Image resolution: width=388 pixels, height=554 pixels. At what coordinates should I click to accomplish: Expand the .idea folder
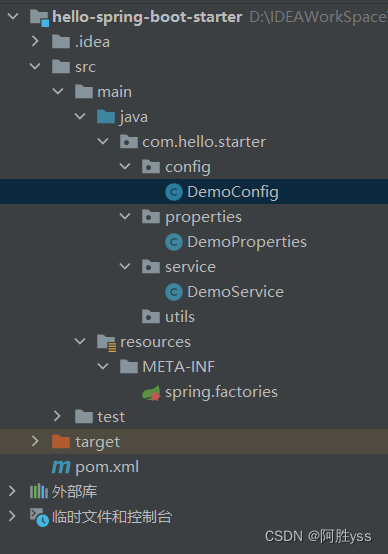click(x=35, y=41)
